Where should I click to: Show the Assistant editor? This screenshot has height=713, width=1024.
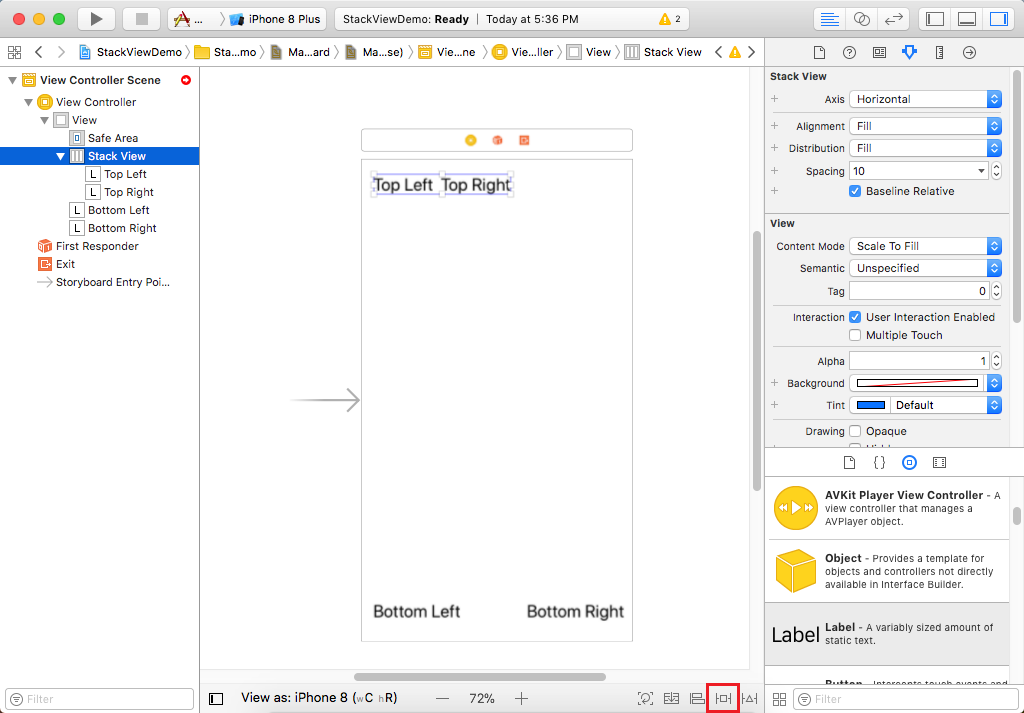861,19
